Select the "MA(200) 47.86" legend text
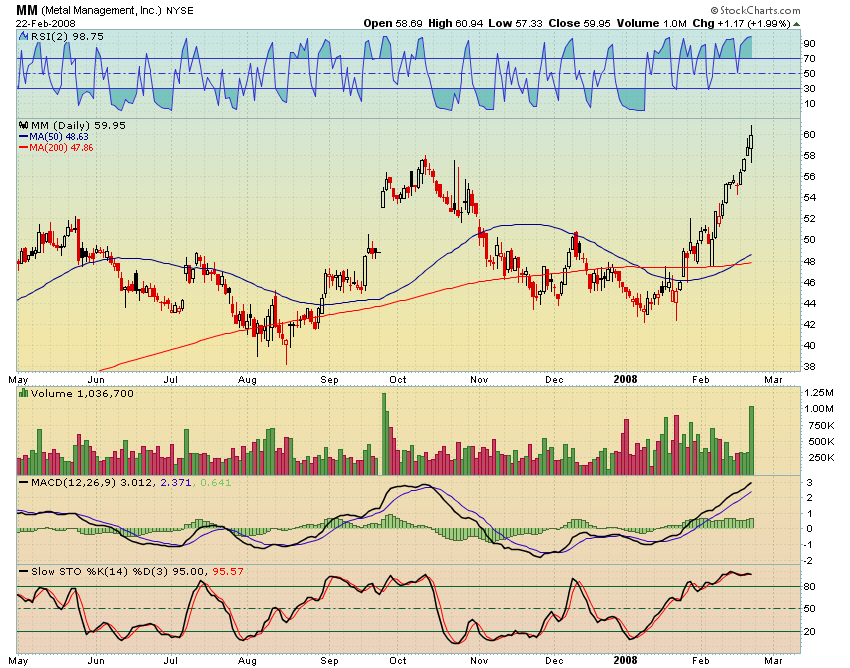The width and height of the screenshot is (850, 668). 61,147
